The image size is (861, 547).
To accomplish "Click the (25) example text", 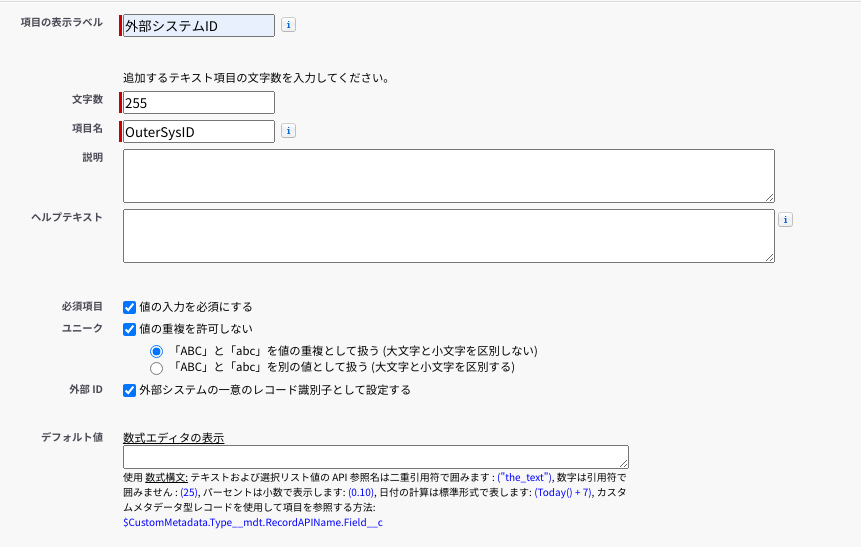I will [x=189, y=492].
